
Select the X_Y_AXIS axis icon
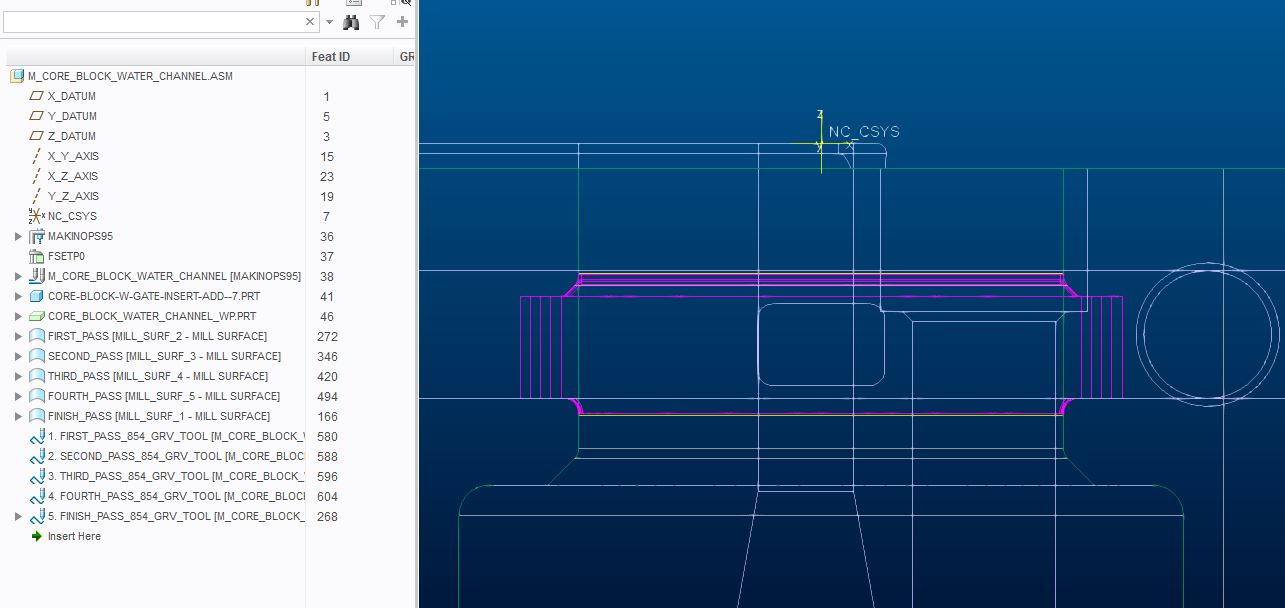pos(37,156)
